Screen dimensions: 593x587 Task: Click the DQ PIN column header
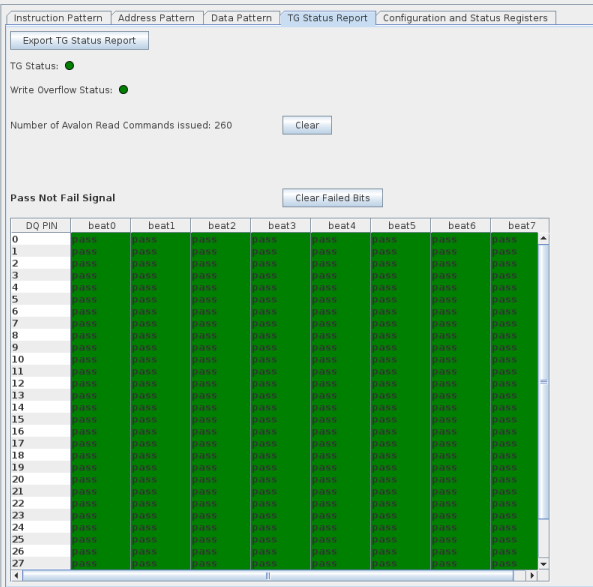(41, 226)
